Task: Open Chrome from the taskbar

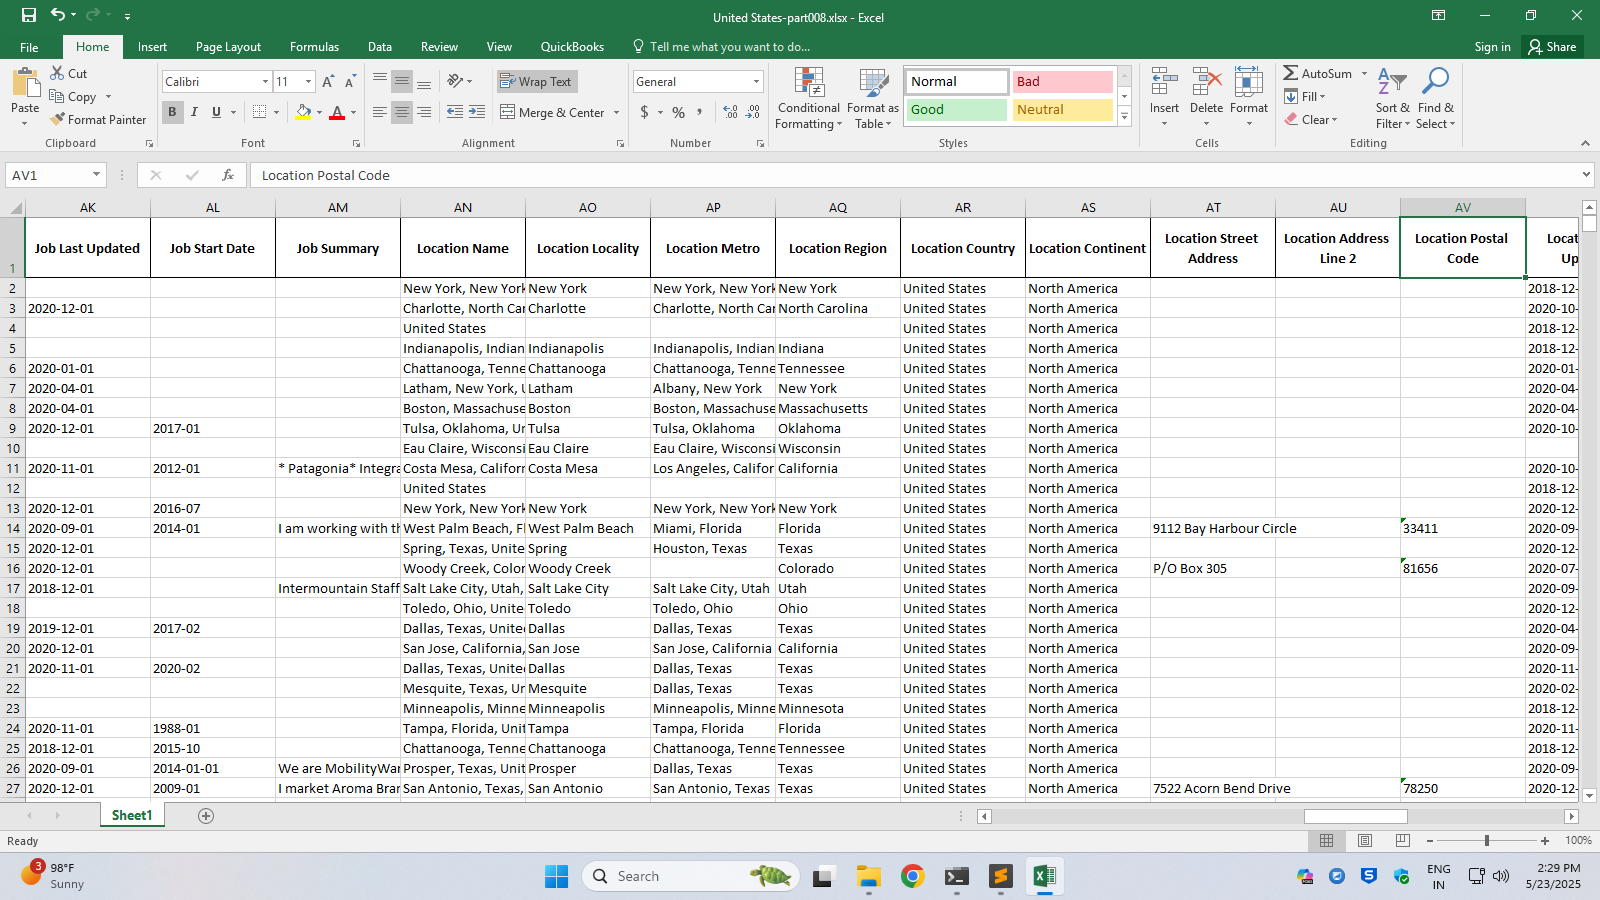Action: (912, 877)
